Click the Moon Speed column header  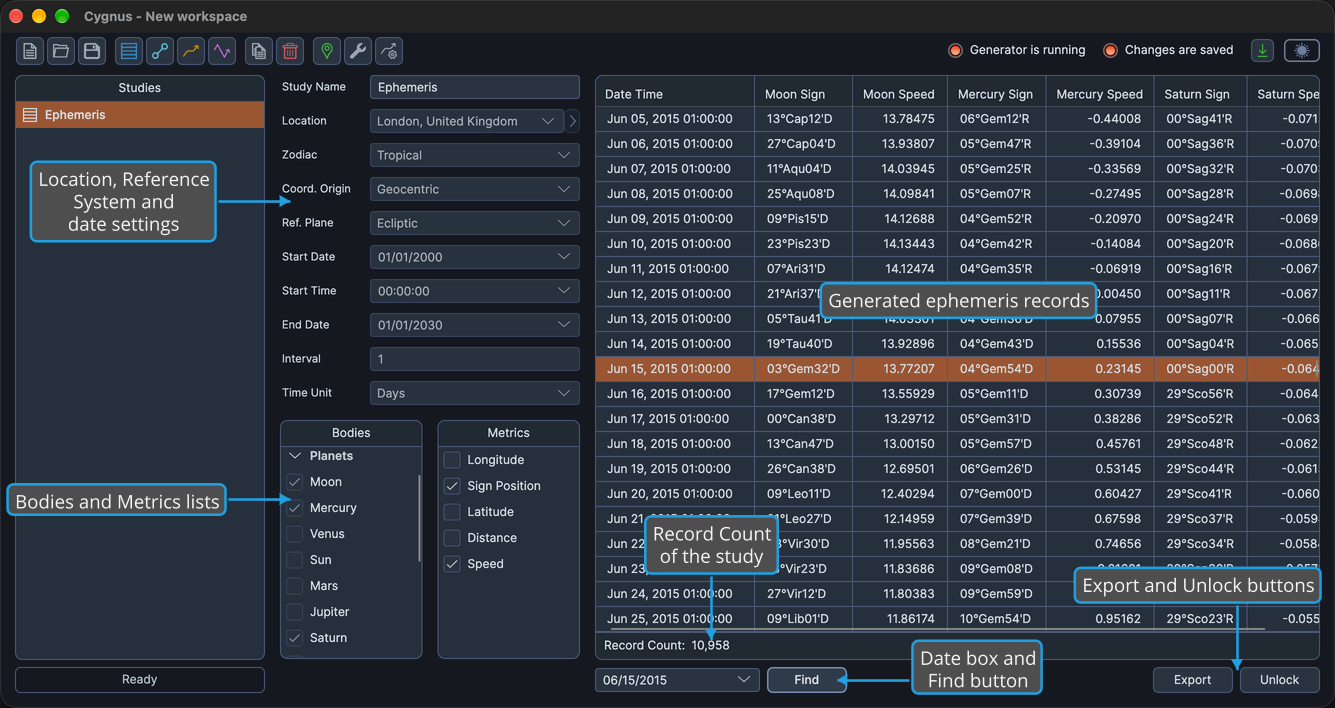pos(901,94)
